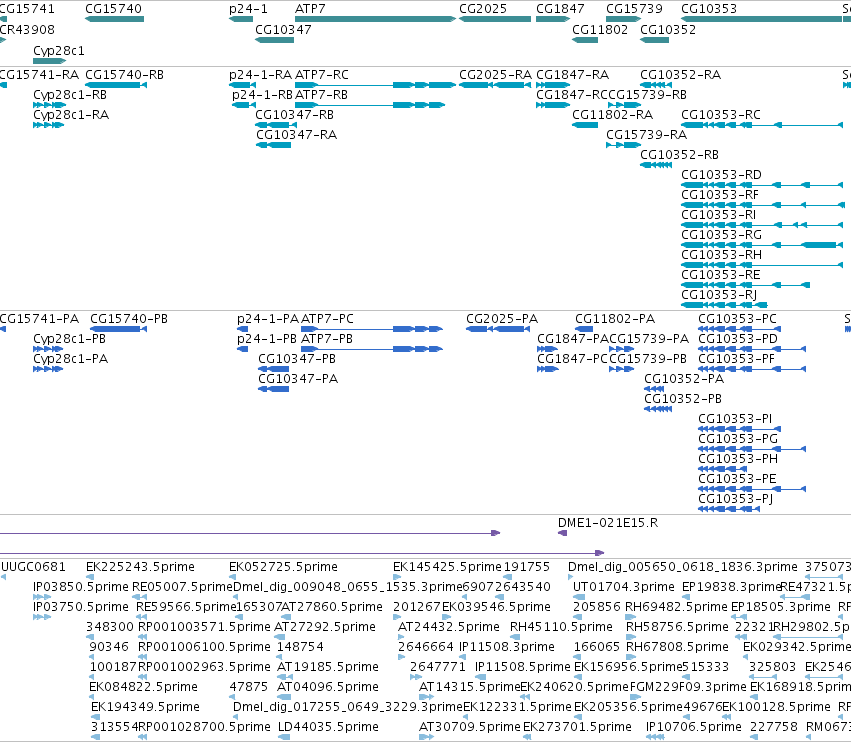Open the IP10706.5prime EST label
The width and height of the screenshot is (851, 742).
click(x=694, y=726)
